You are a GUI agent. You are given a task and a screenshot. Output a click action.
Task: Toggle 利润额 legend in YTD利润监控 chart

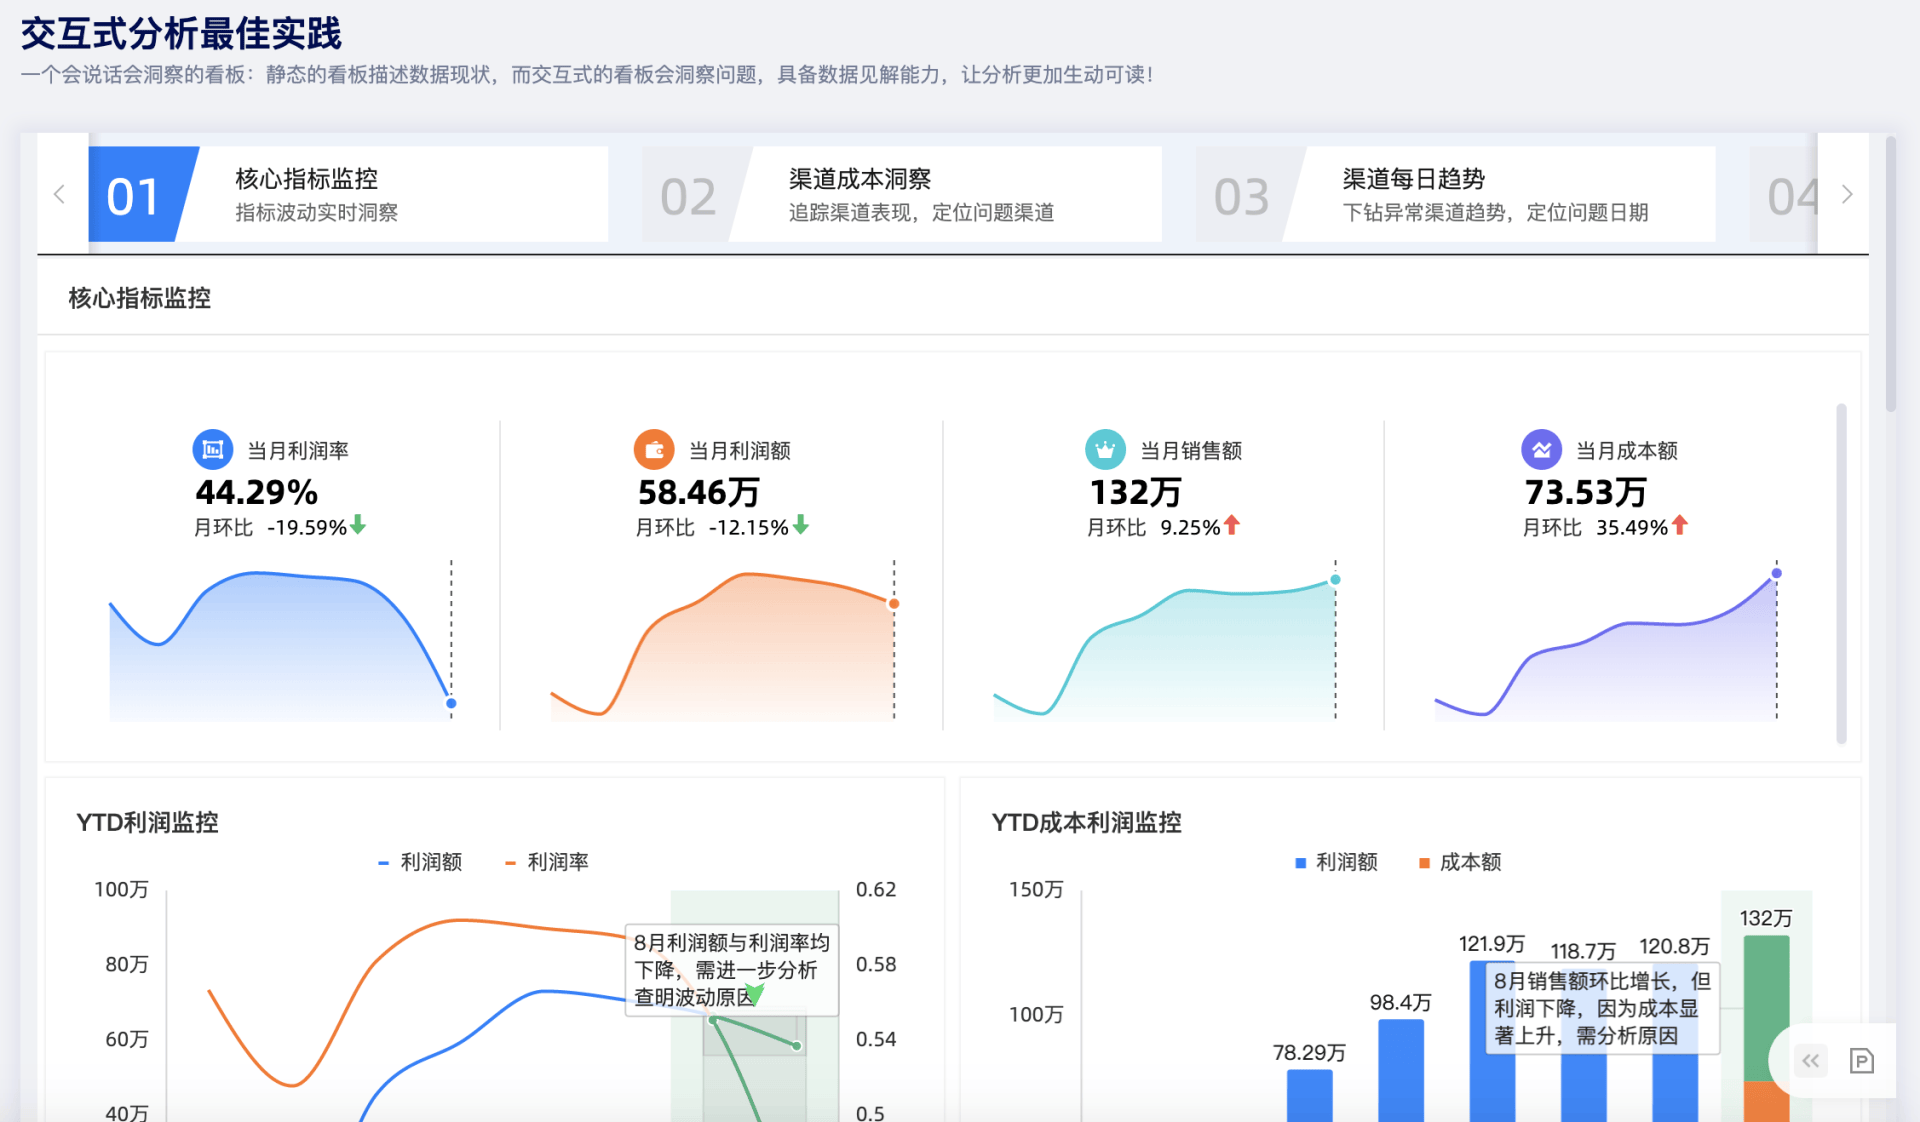pyautogui.click(x=421, y=862)
